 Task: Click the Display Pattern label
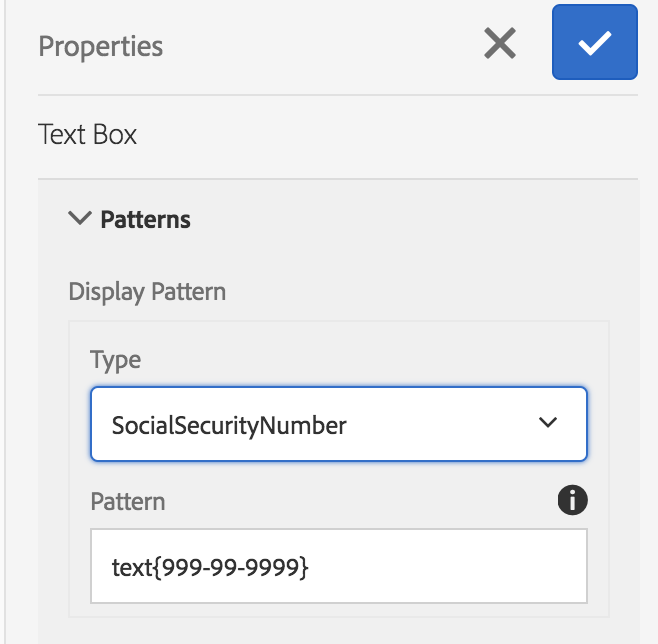[147, 292]
